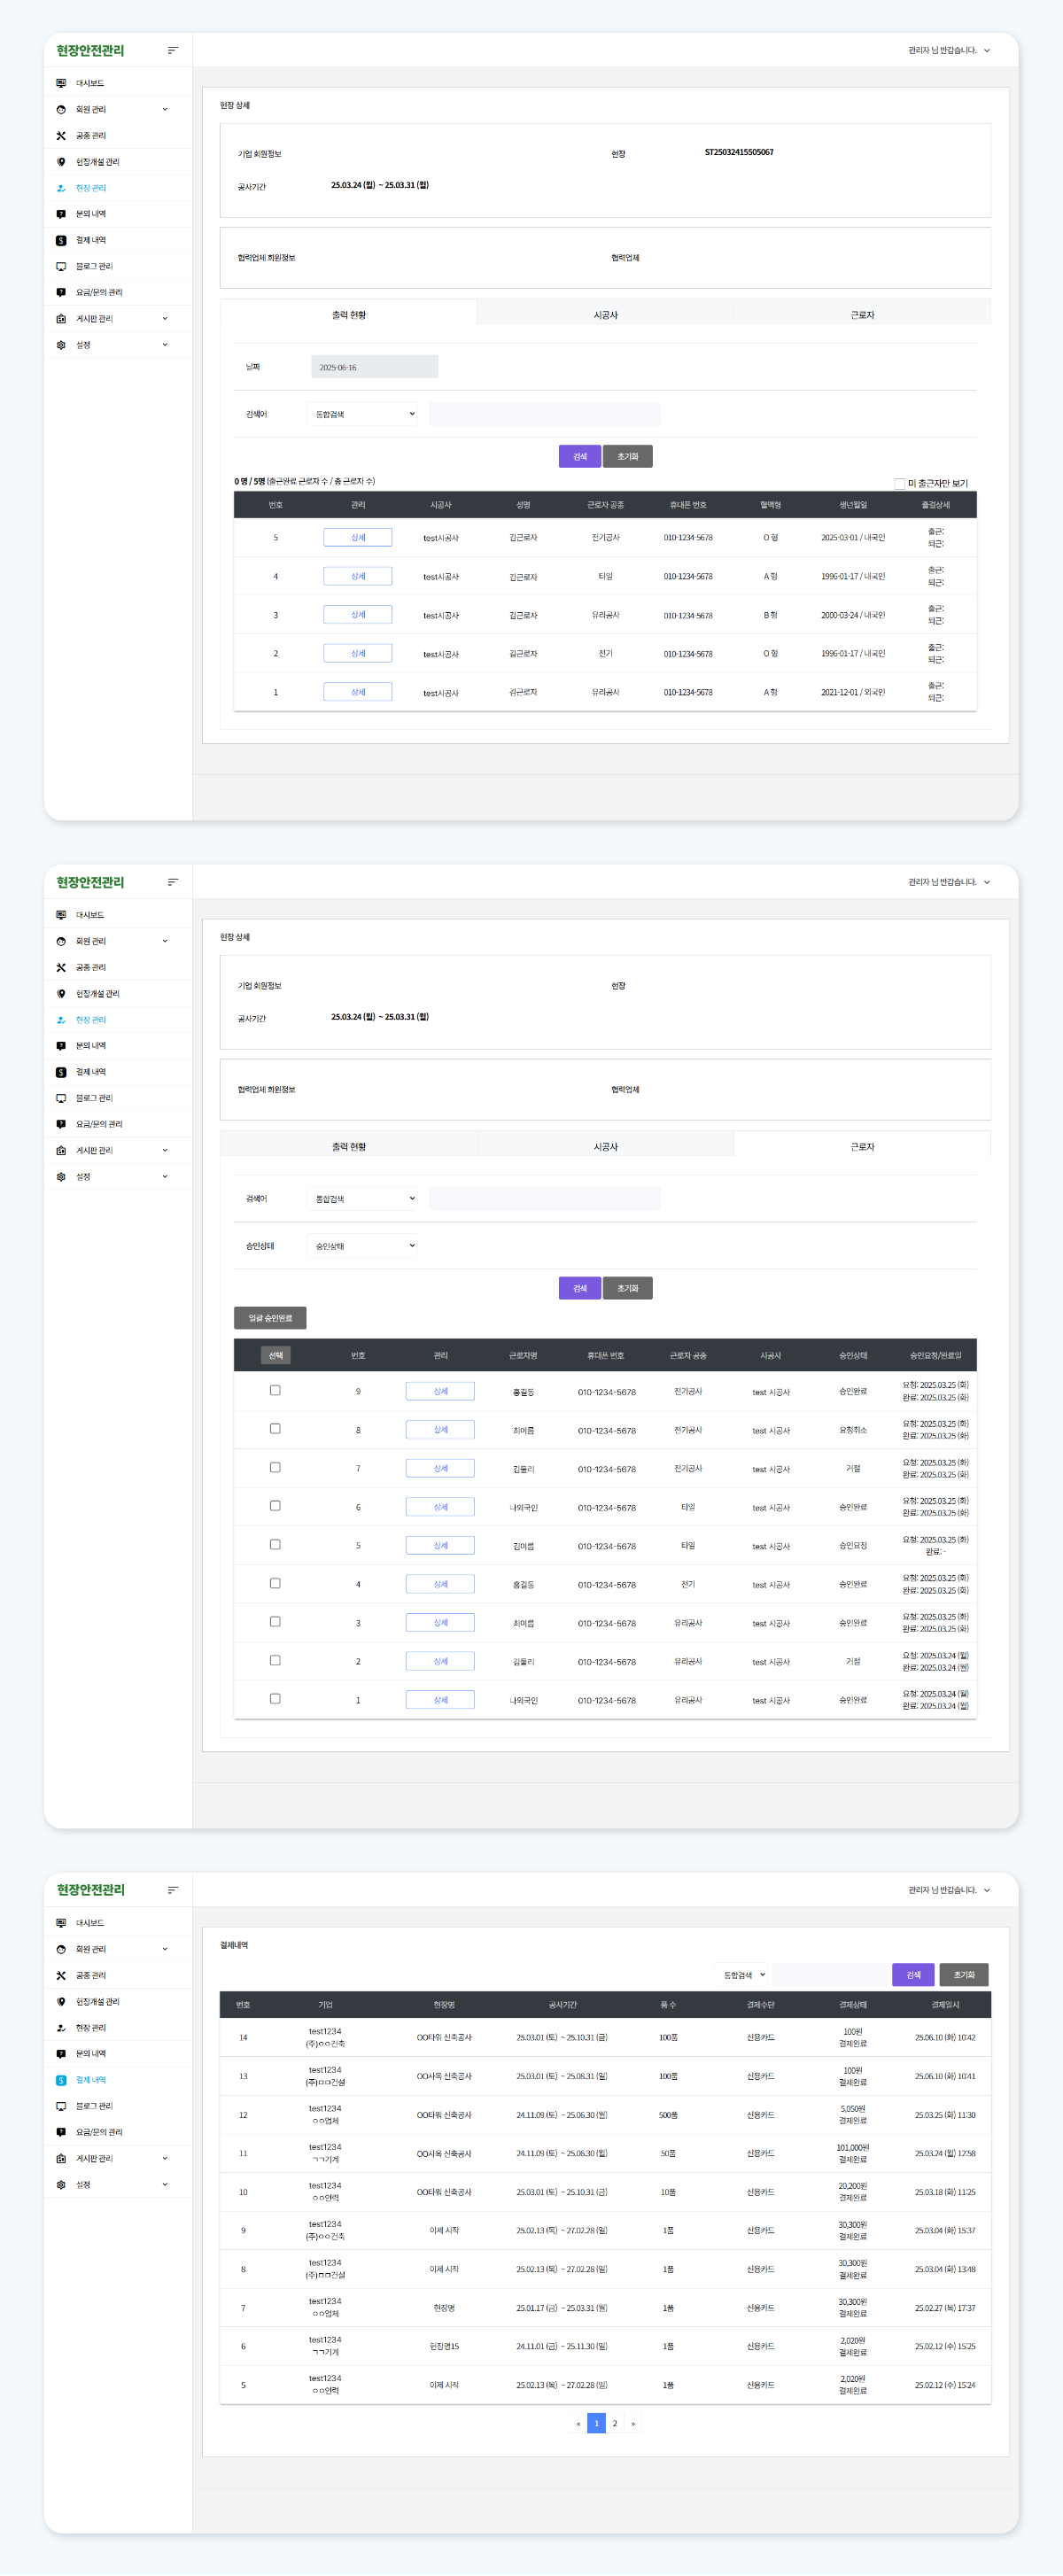Click the 블로그 관리 monitor icon in the middle sidebar
This screenshot has height=2576, width=1063.
(x=61, y=1098)
